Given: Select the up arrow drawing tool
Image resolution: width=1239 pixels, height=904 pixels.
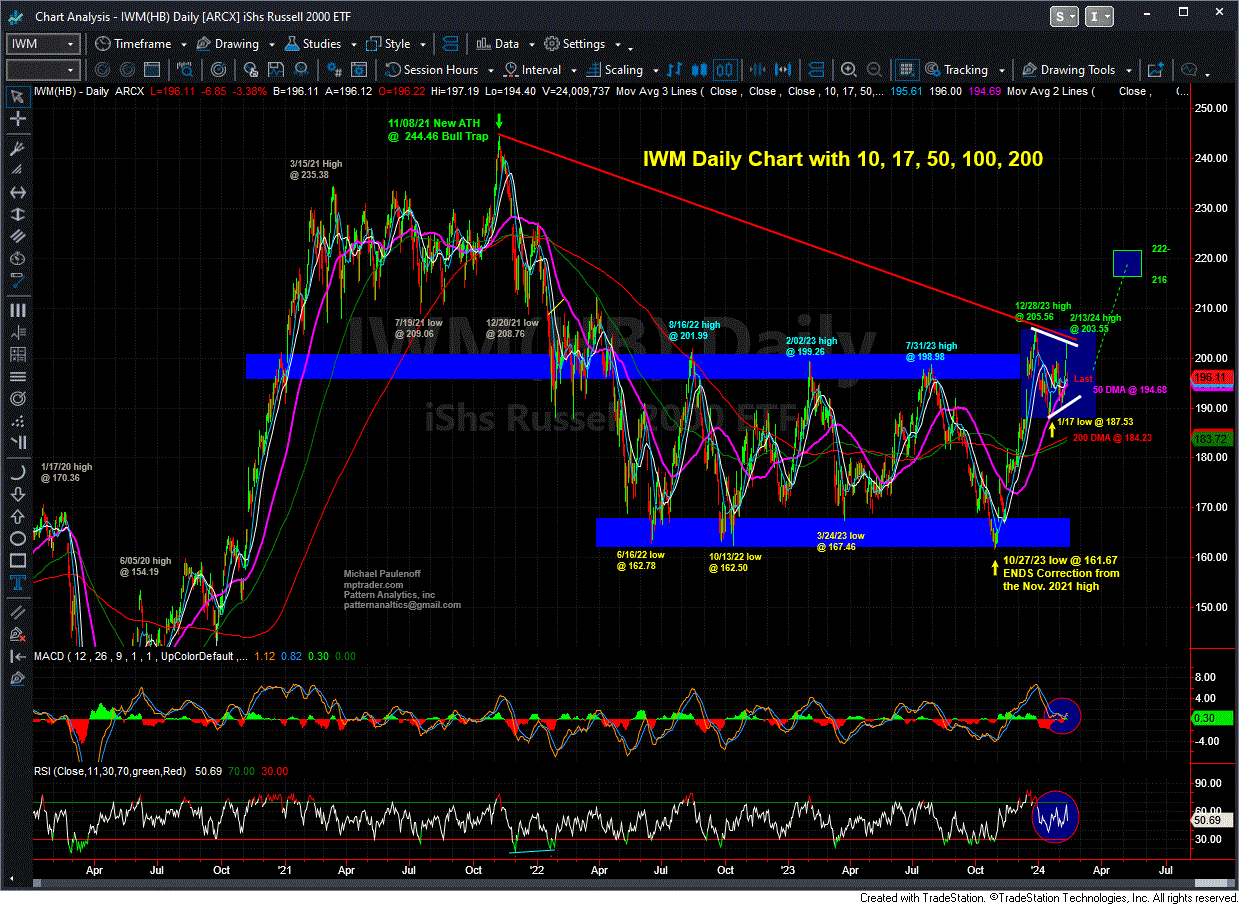Looking at the screenshot, I should [17, 517].
